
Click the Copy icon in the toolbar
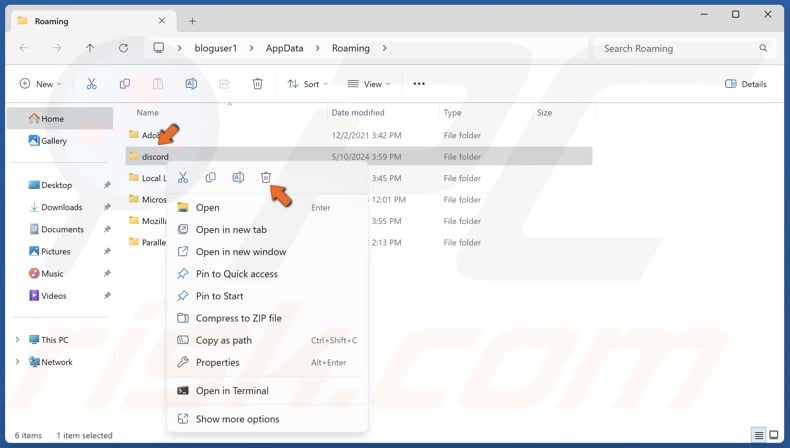pos(124,84)
